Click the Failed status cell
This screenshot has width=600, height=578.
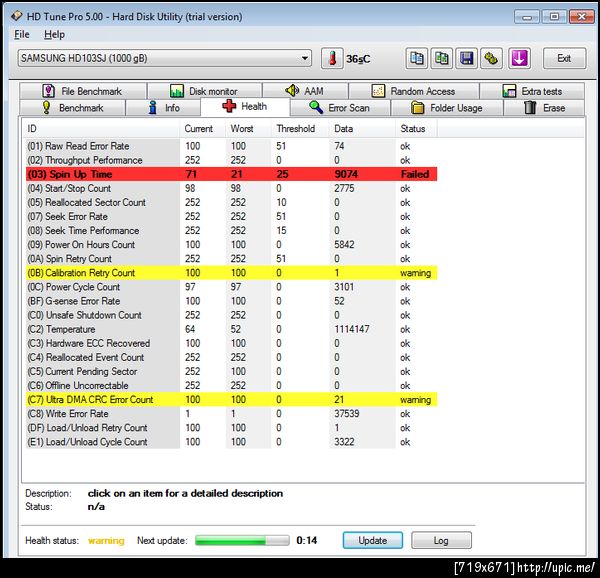click(x=415, y=174)
